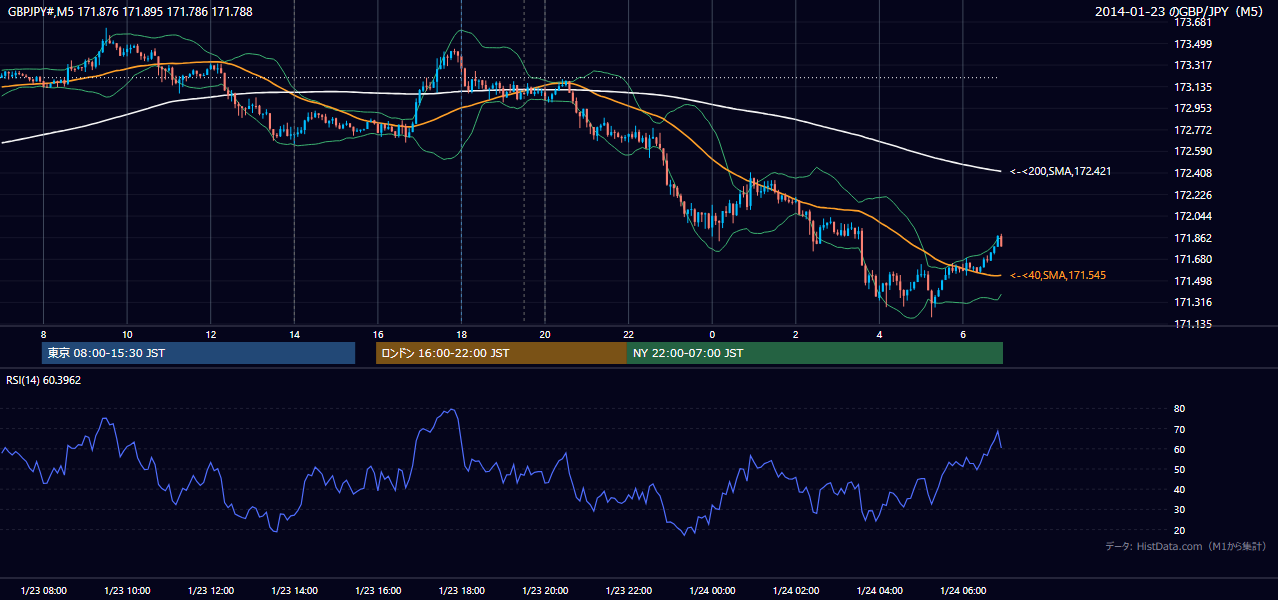Viewport: 1278px width, 600px height.
Task: Click the RSI 80 level label
Action: (1179, 409)
